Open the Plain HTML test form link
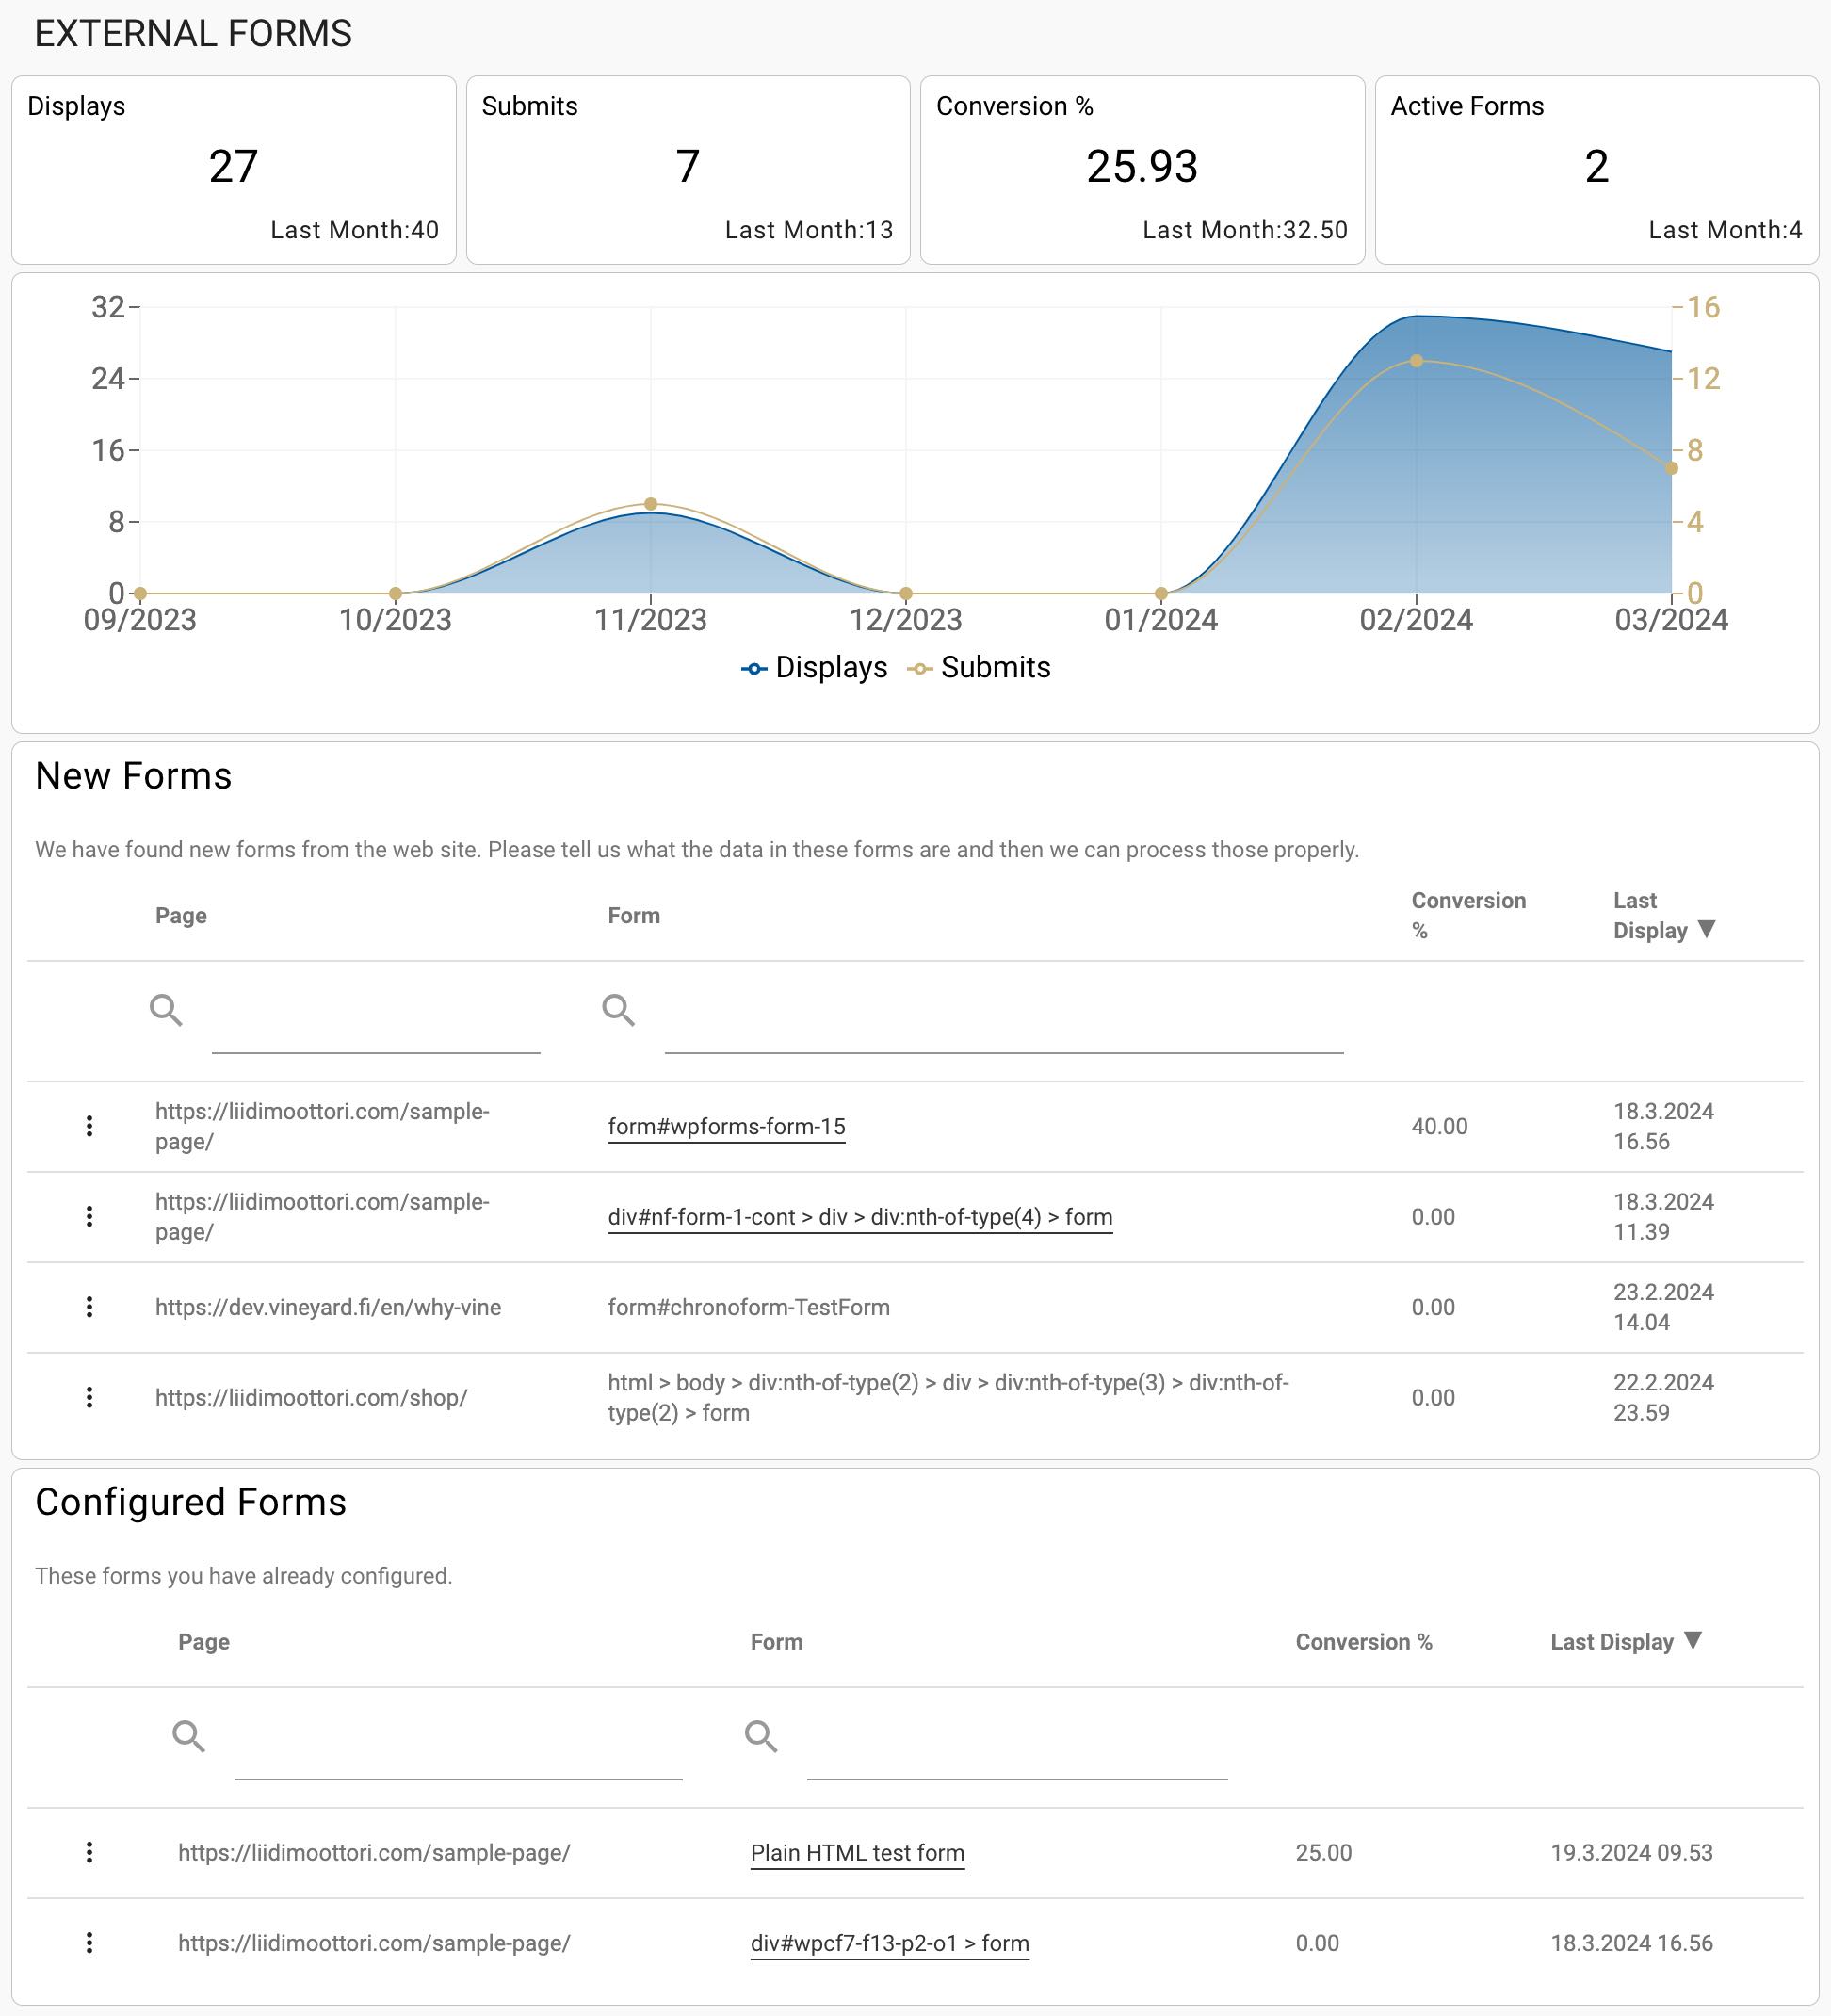Viewport: 1831px width, 2016px height. pyautogui.click(x=857, y=1852)
